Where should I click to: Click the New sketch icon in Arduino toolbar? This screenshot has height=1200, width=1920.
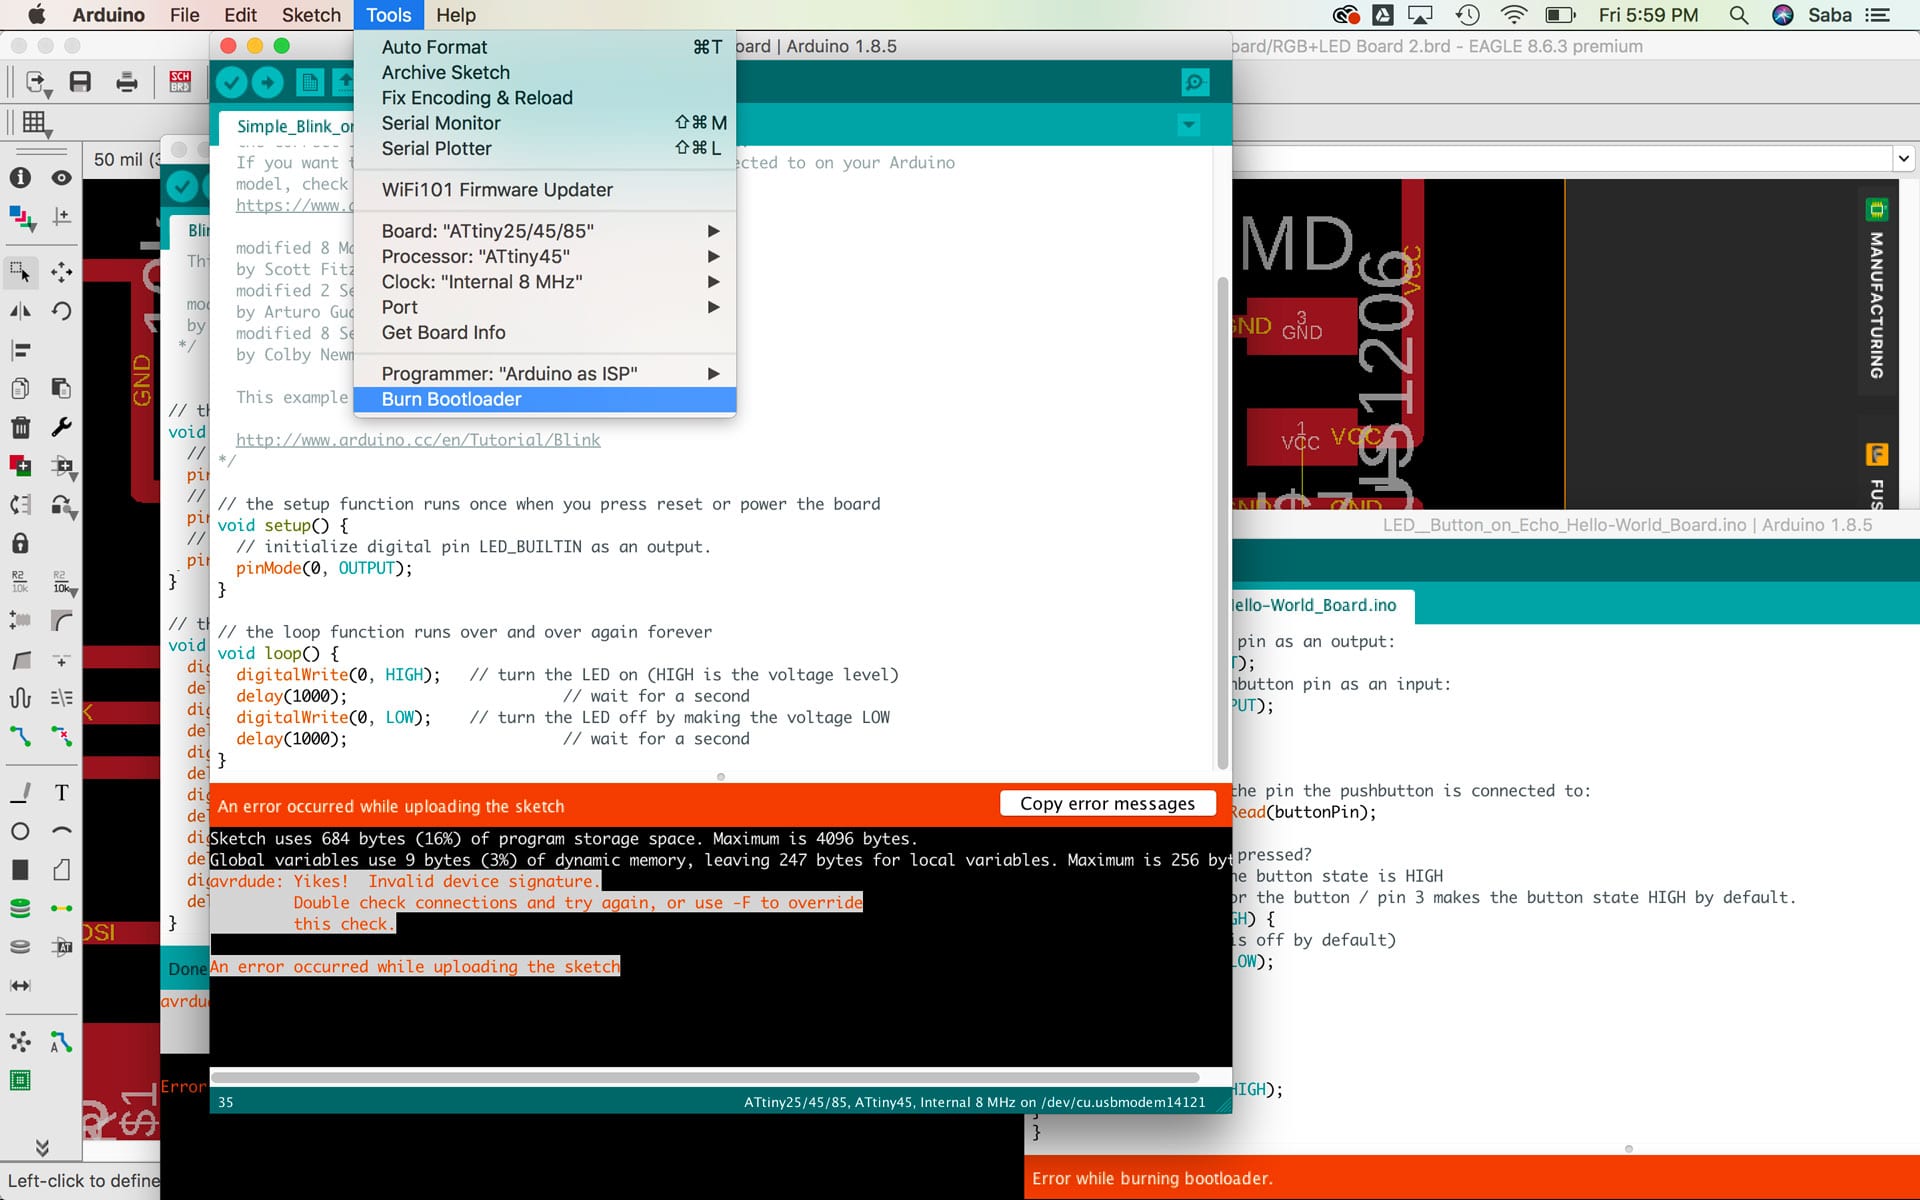pyautogui.click(x=310, y=82)
